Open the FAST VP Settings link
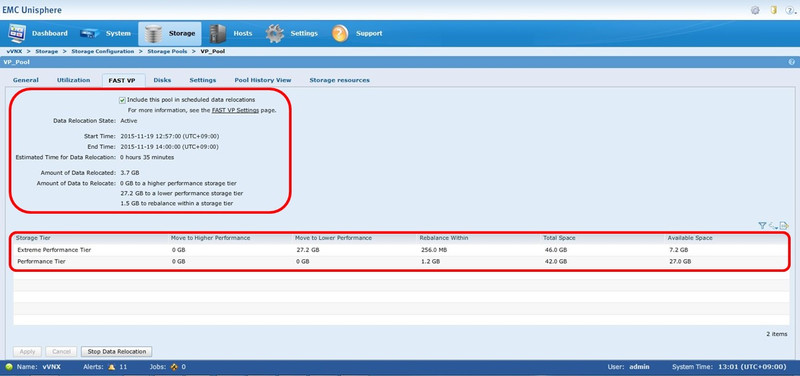This screenshot has width=800, height=376. click(235, 110)
